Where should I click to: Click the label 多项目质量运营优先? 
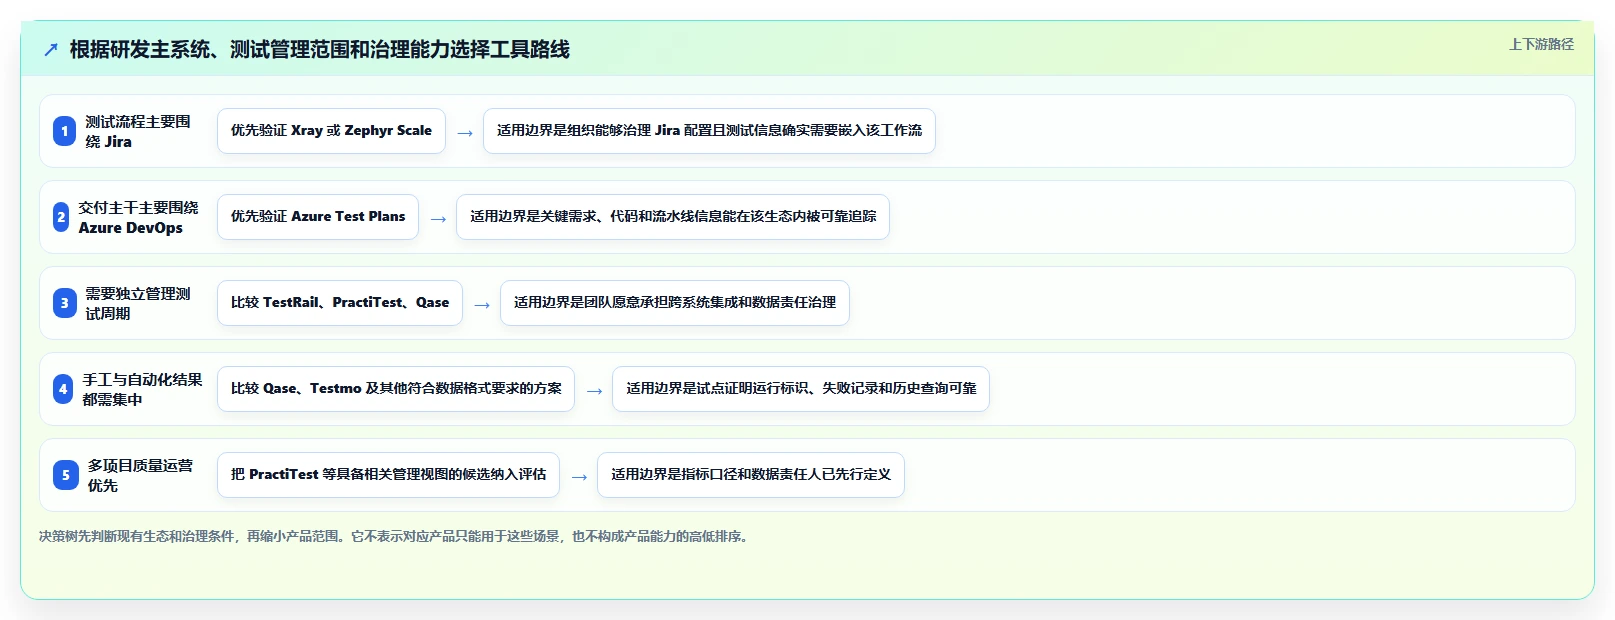click(x=140, y=475)
